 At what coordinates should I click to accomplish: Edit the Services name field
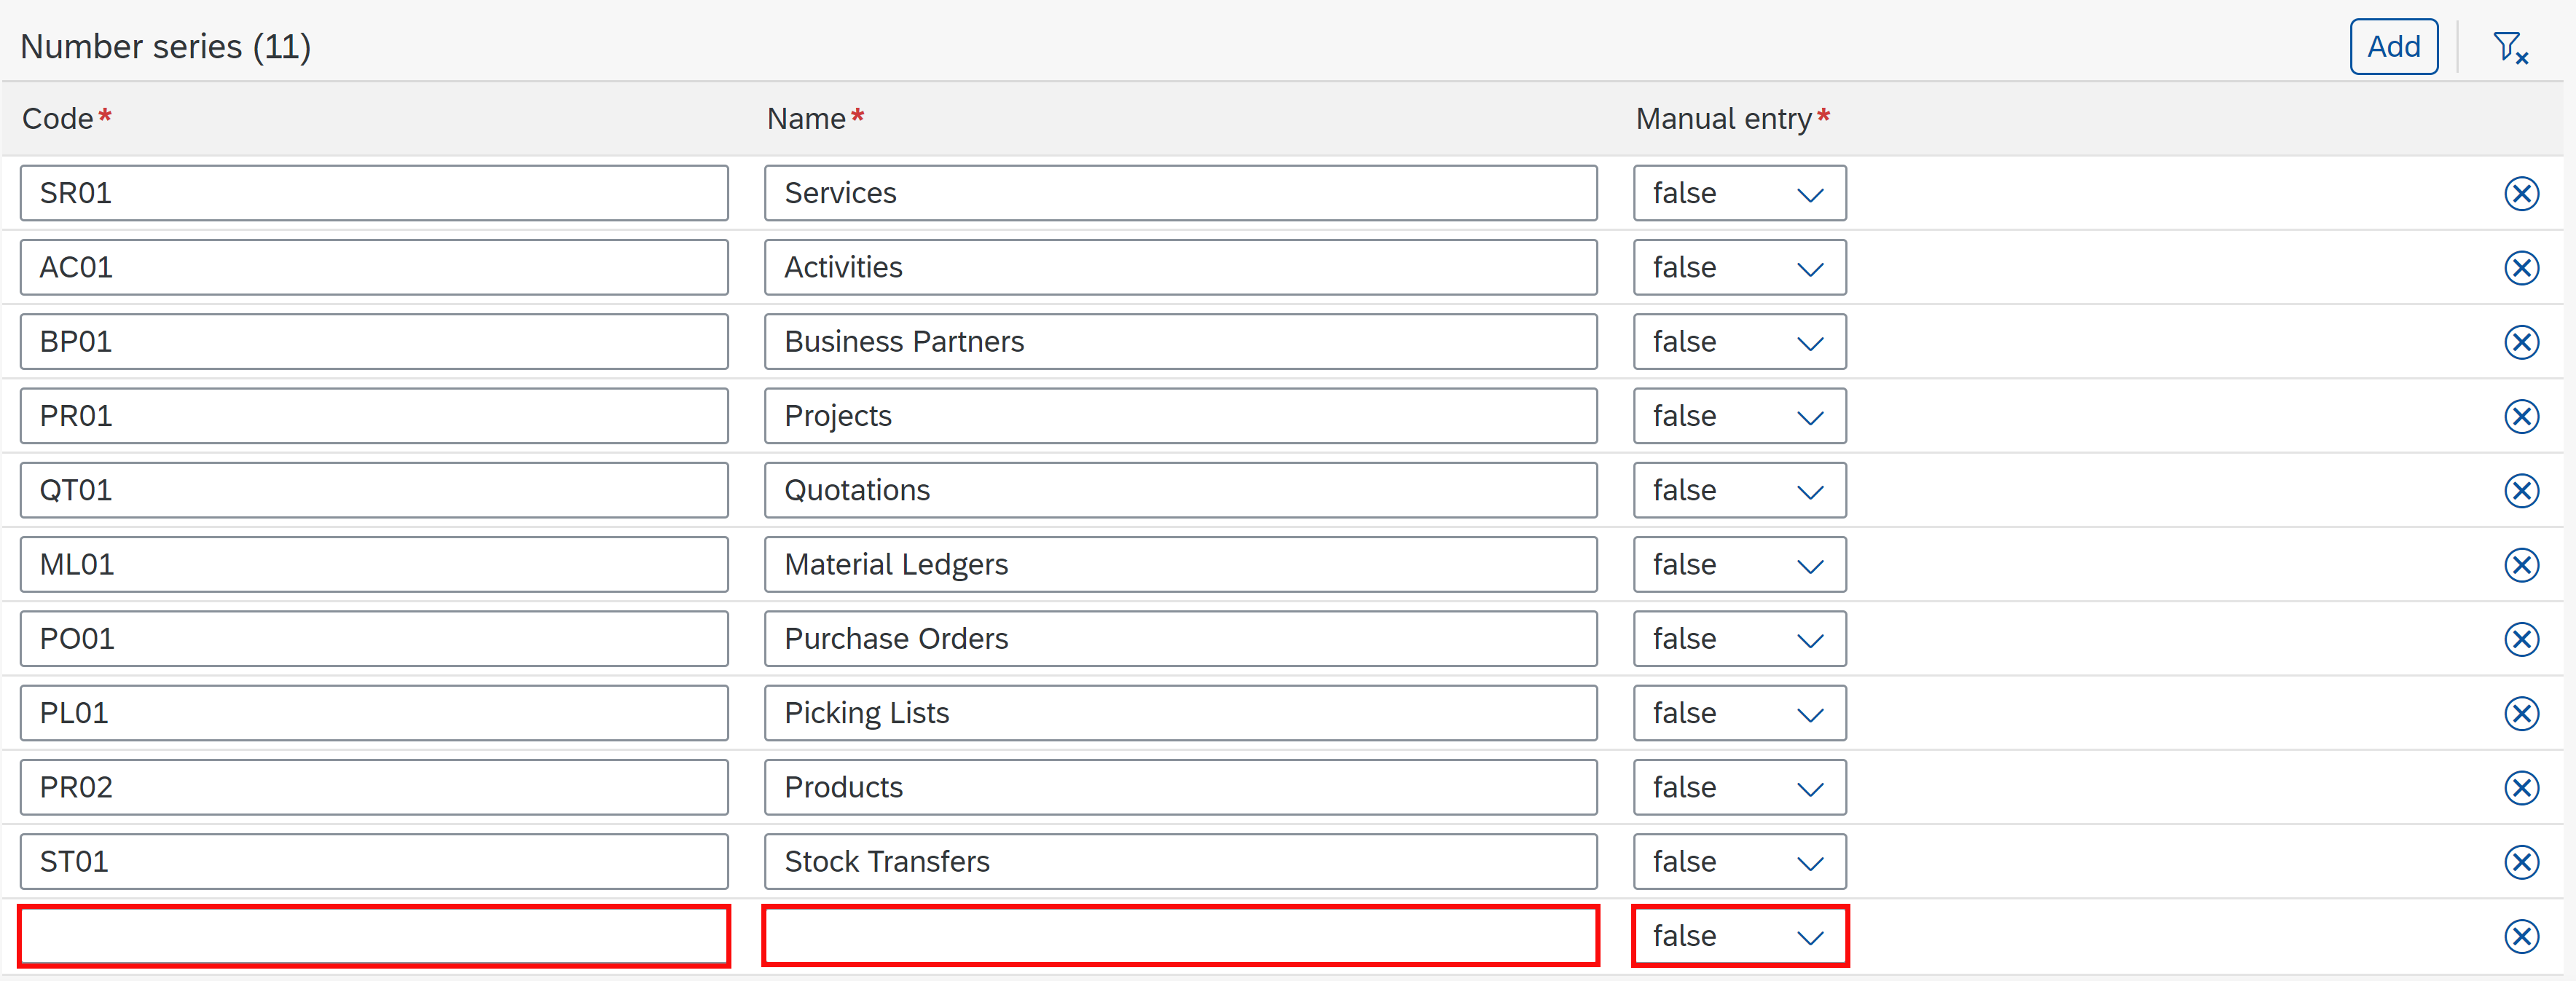tap(1181, 193)
